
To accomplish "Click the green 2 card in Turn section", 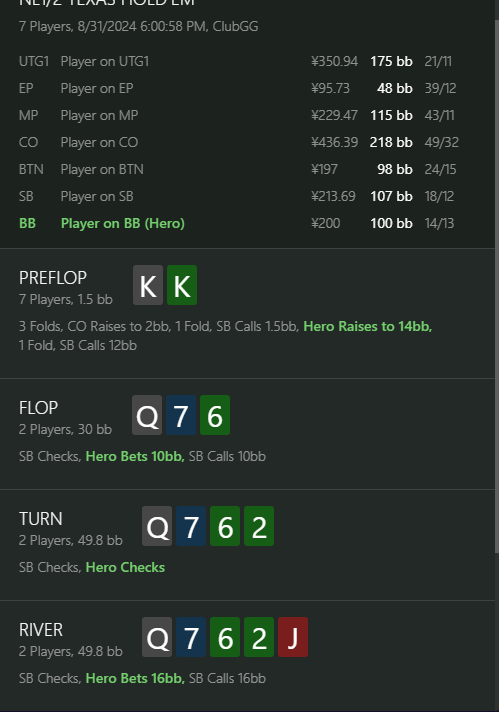I will tap(259, 526).
